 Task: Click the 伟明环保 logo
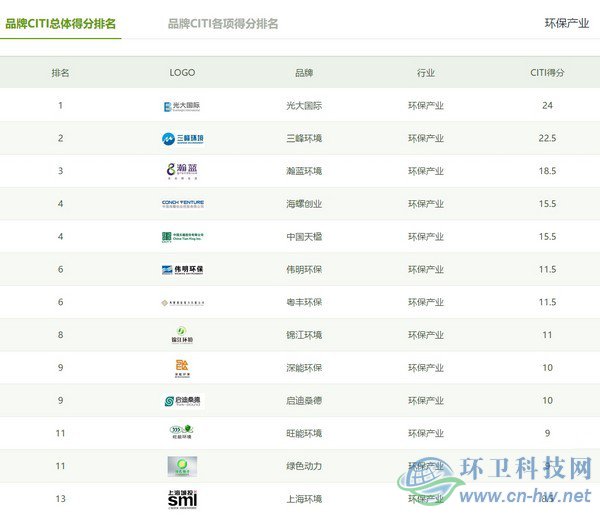182,270
